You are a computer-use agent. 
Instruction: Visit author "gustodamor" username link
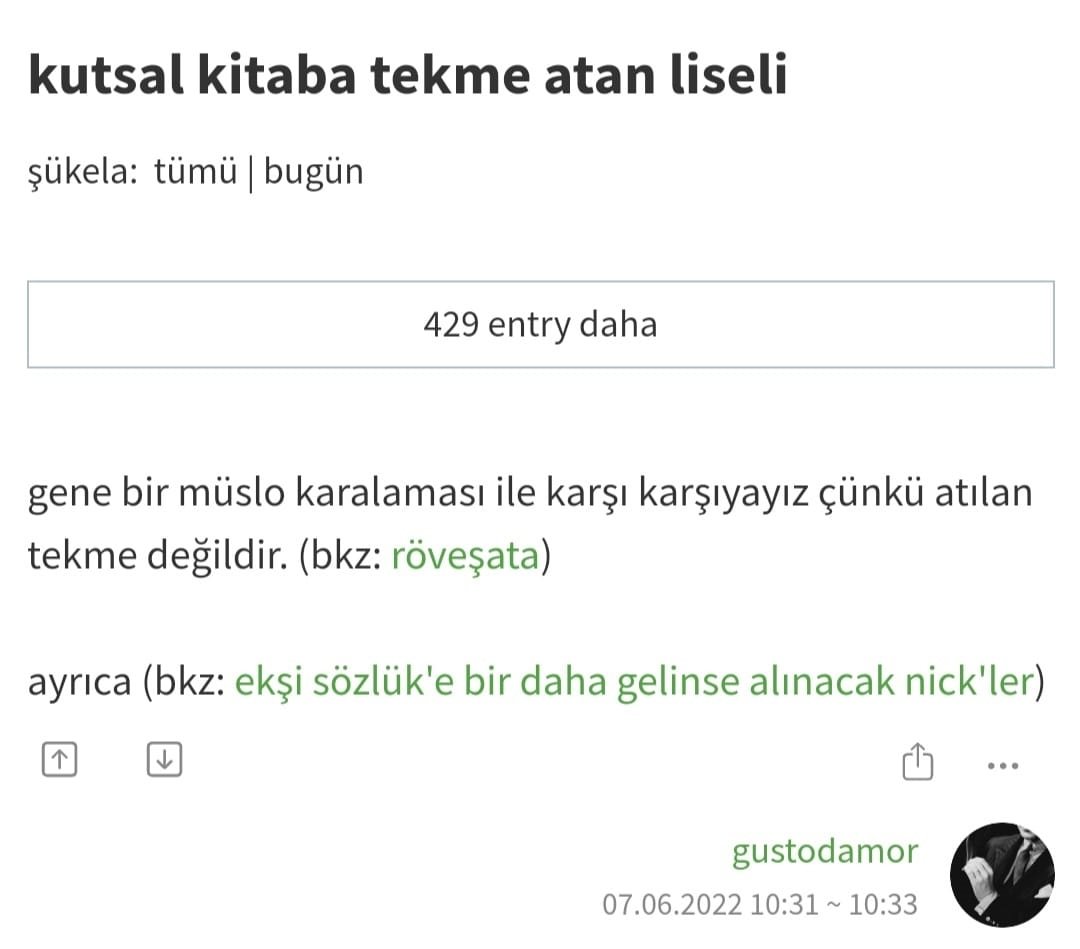(x=825, y=851)
